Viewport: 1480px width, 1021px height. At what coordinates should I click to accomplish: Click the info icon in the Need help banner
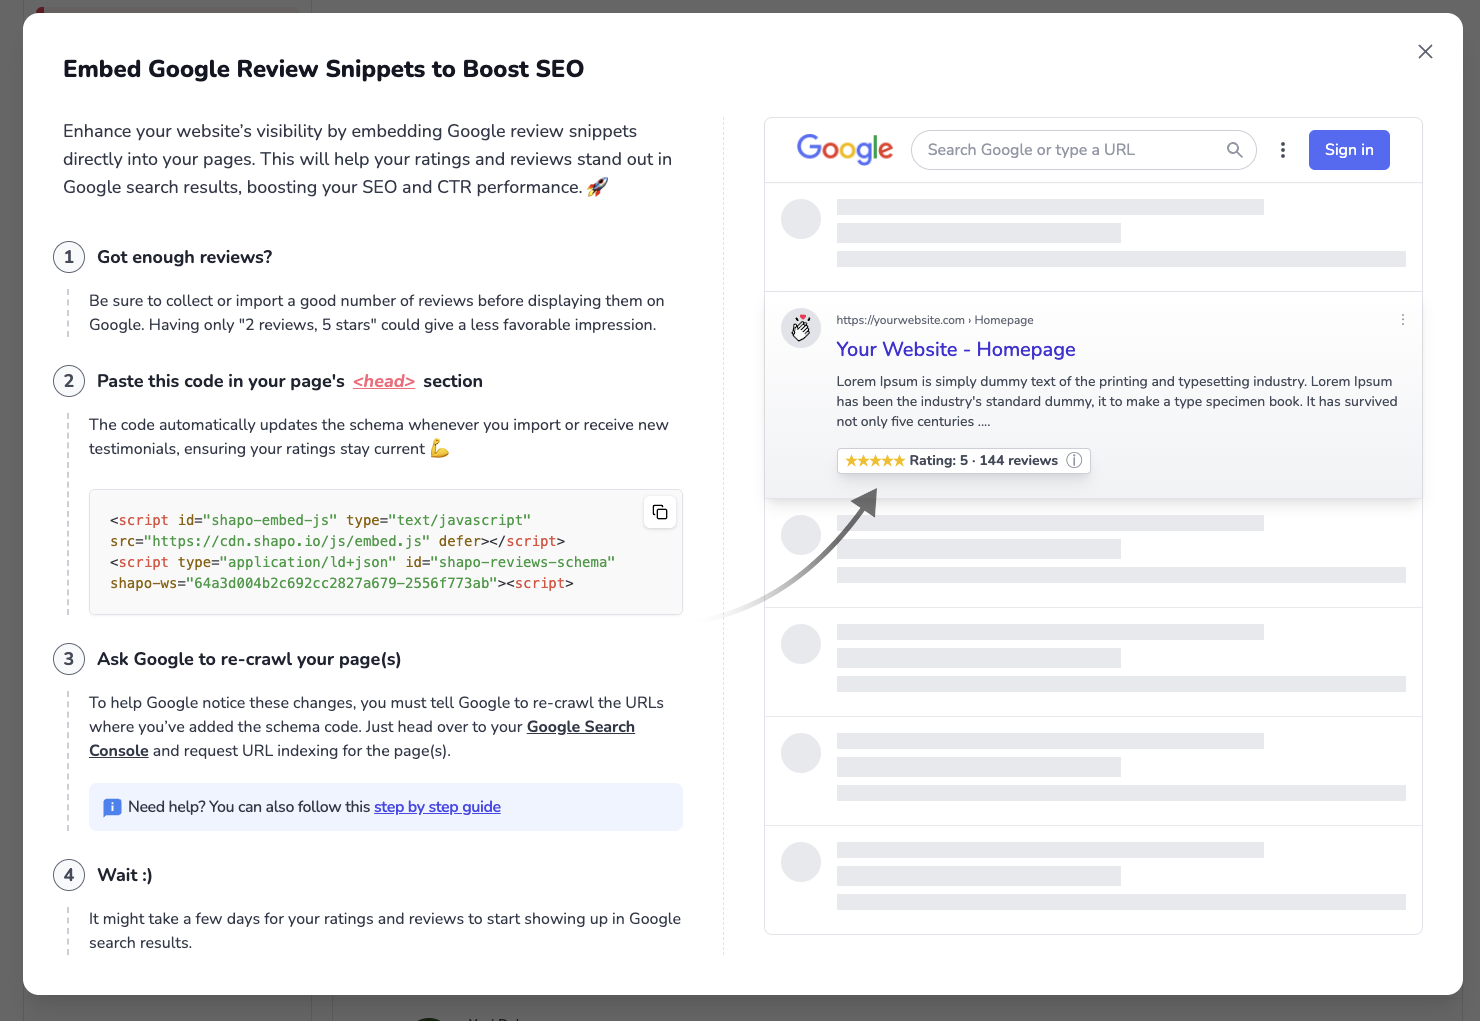pyautogui.click(x=112, y=807)
